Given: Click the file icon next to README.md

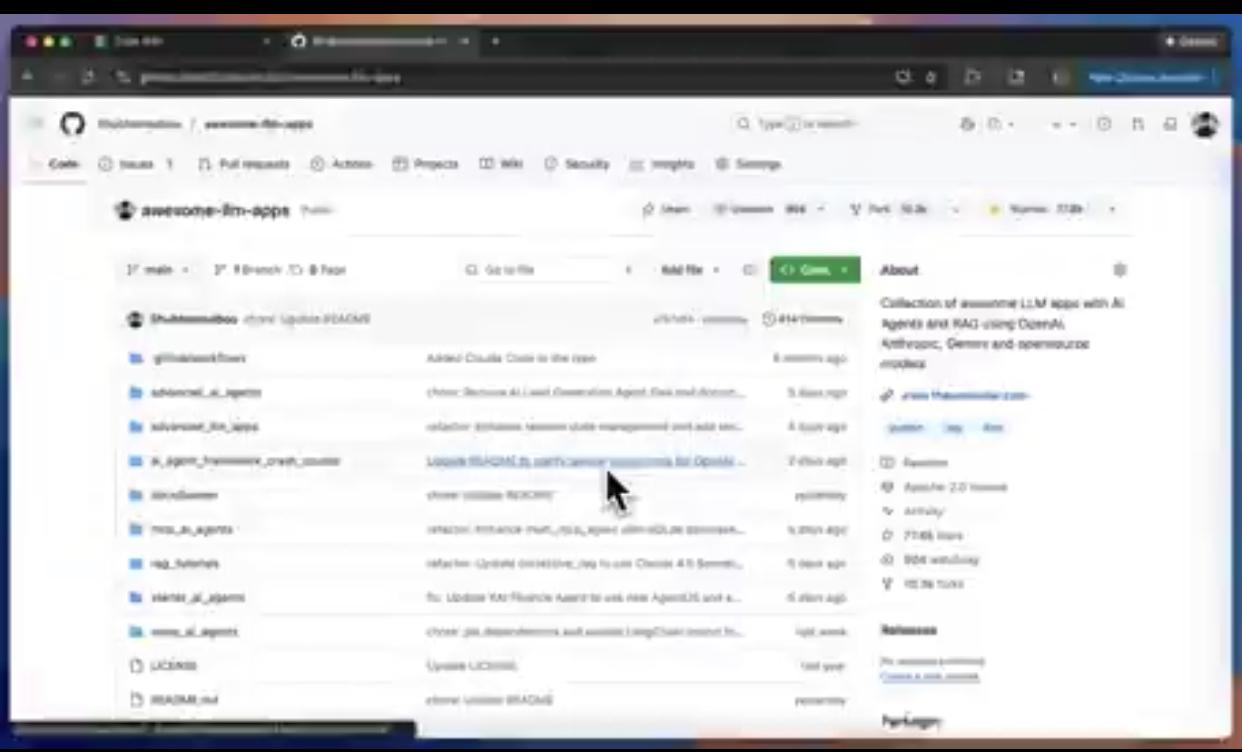Looking at the screenshot, I should click(x=136, y=700).
